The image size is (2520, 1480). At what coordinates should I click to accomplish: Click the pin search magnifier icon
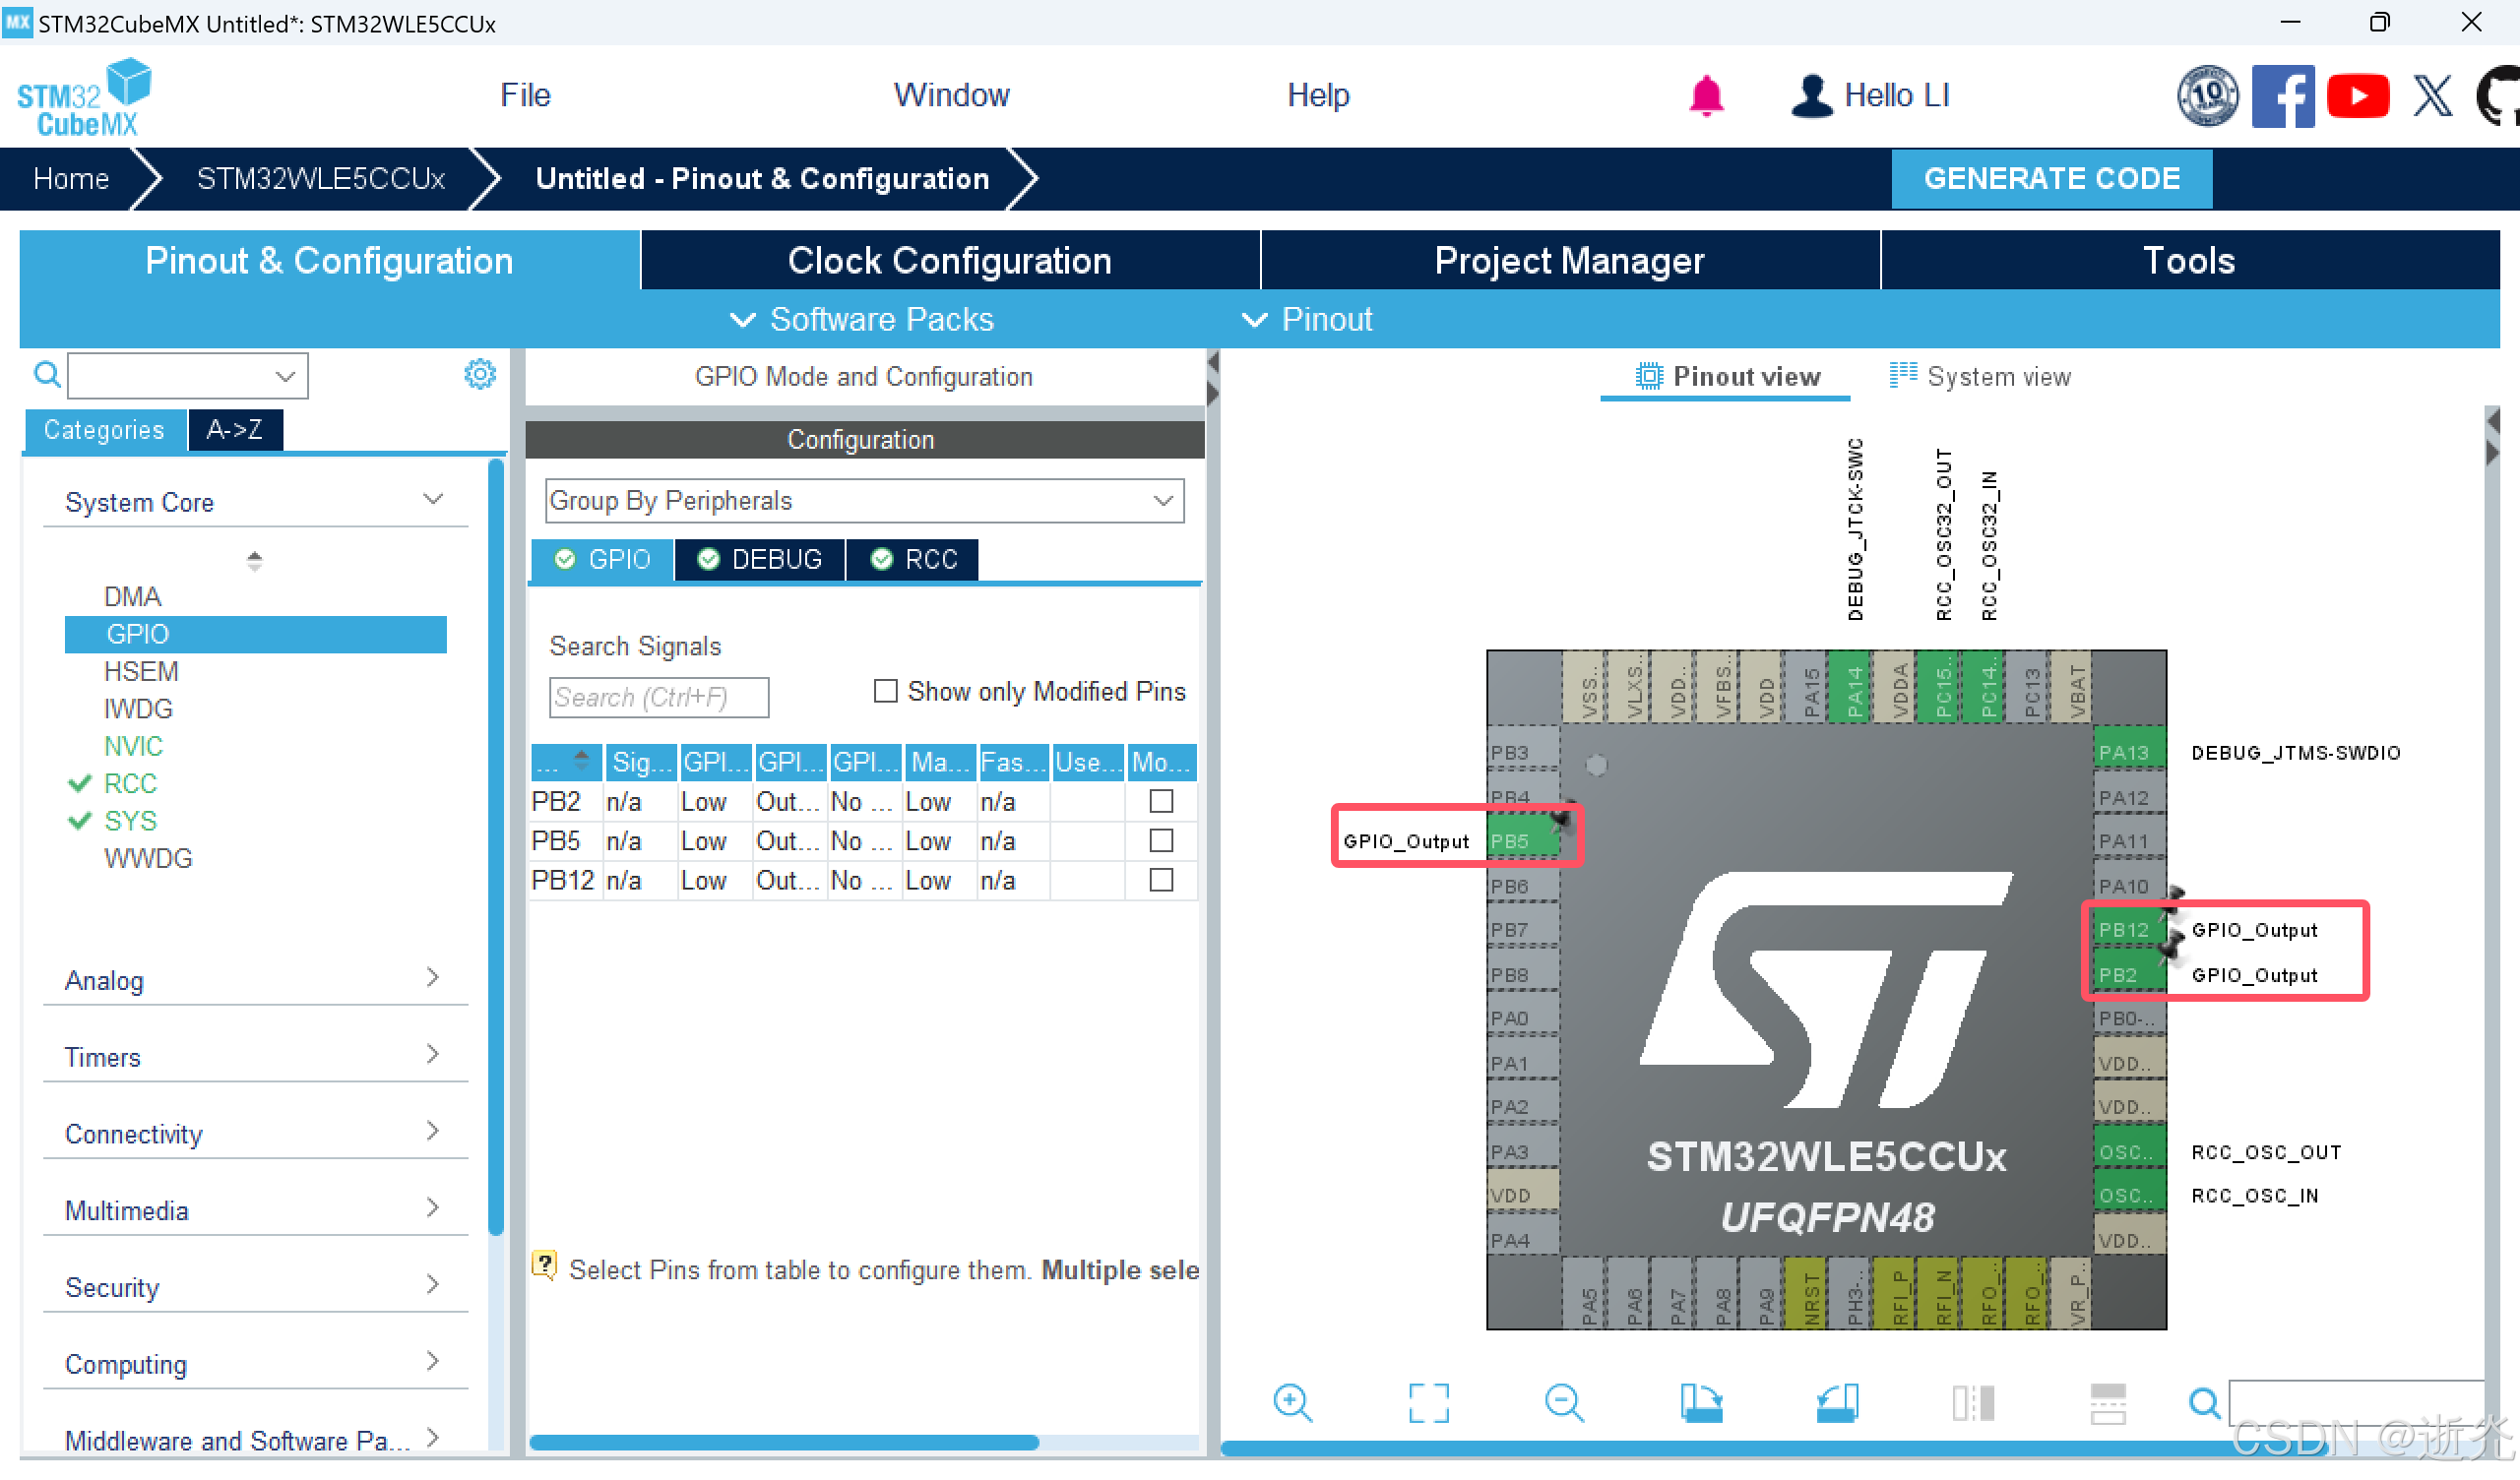(x=2204, y=1403)
